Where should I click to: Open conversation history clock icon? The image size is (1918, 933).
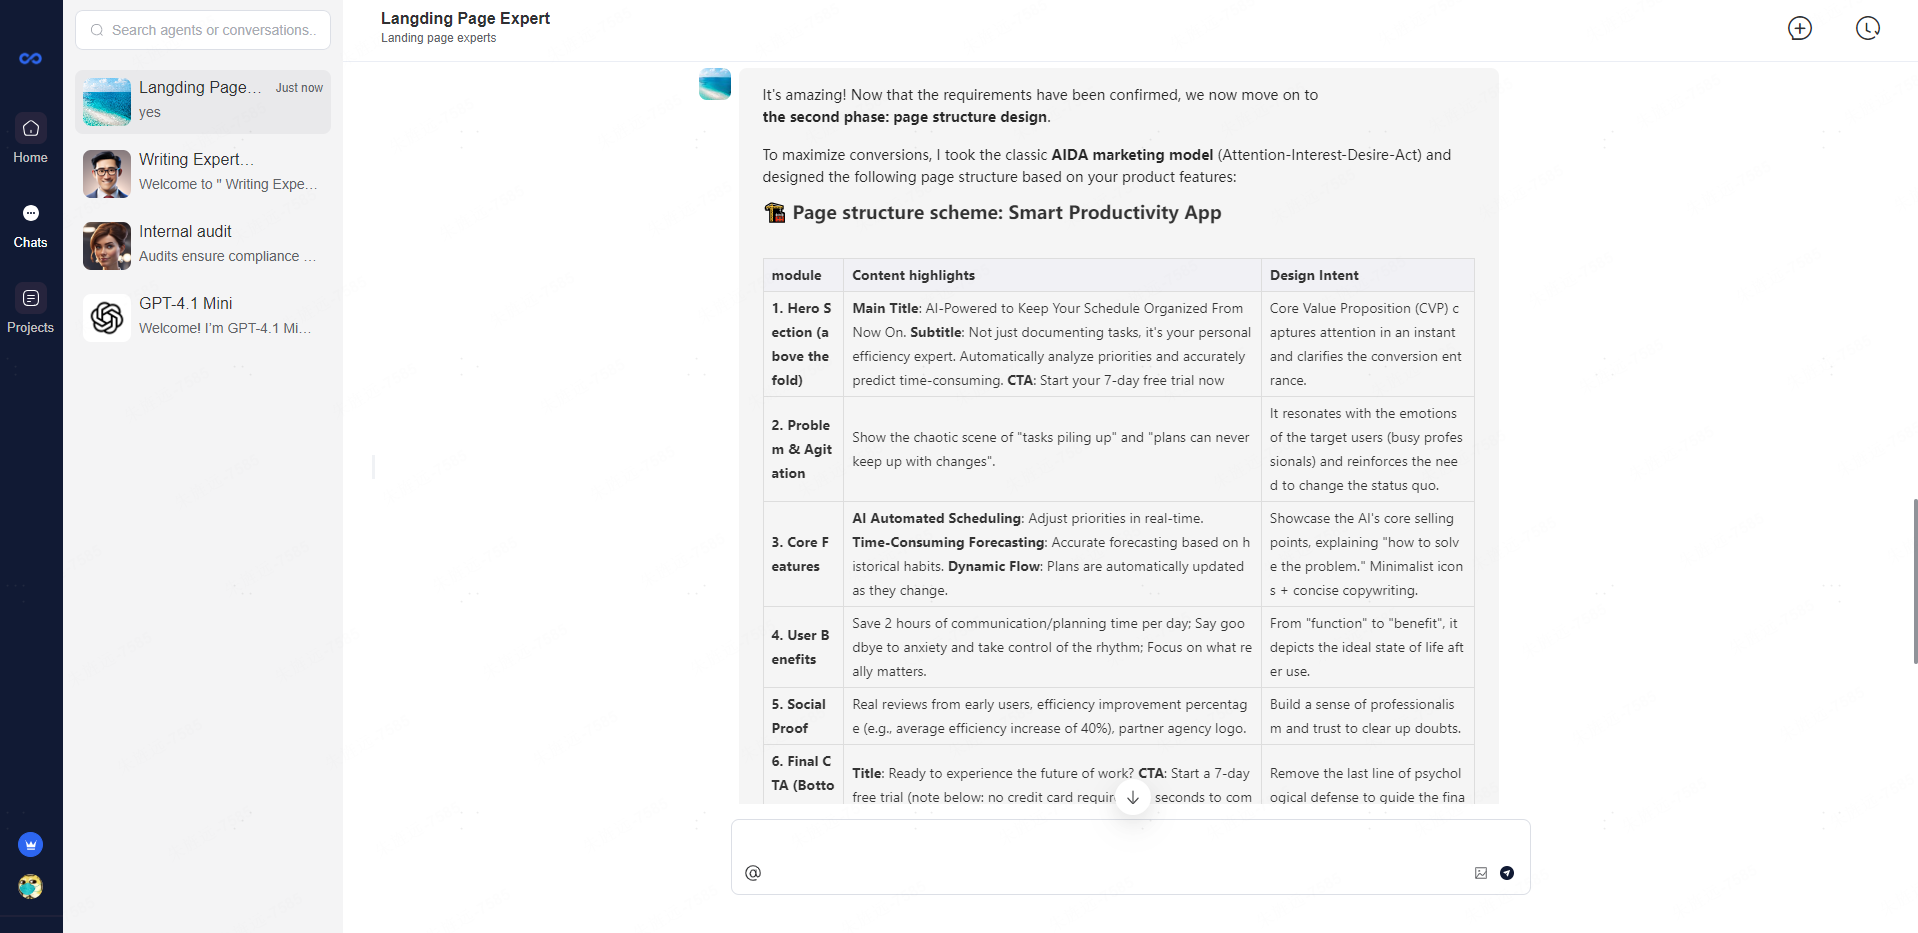click(1867, 28)
